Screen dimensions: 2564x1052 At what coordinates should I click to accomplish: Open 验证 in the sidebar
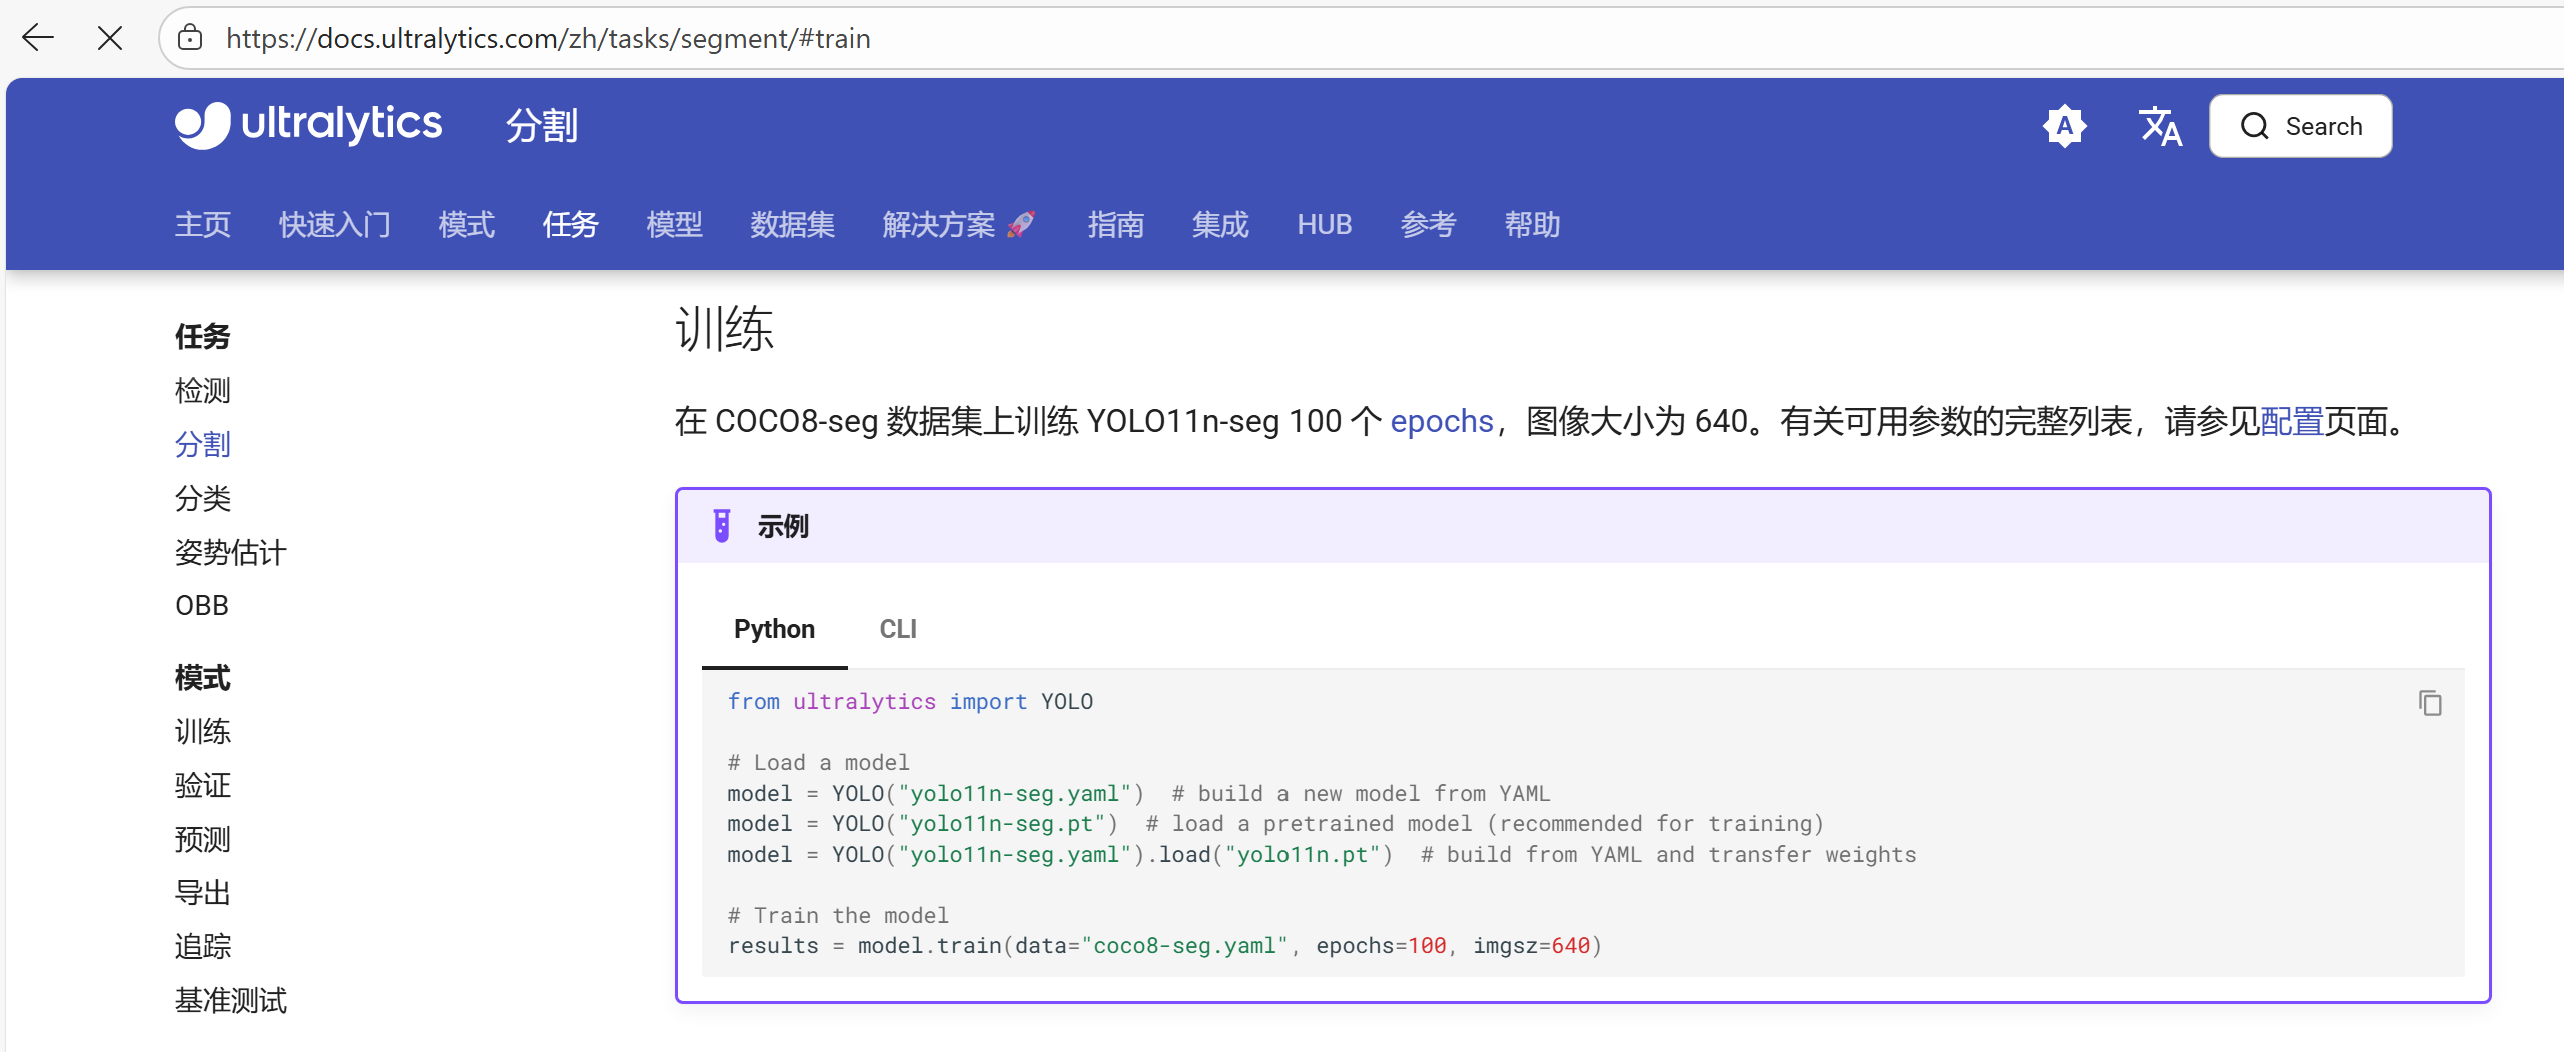[x=203, y=785]
